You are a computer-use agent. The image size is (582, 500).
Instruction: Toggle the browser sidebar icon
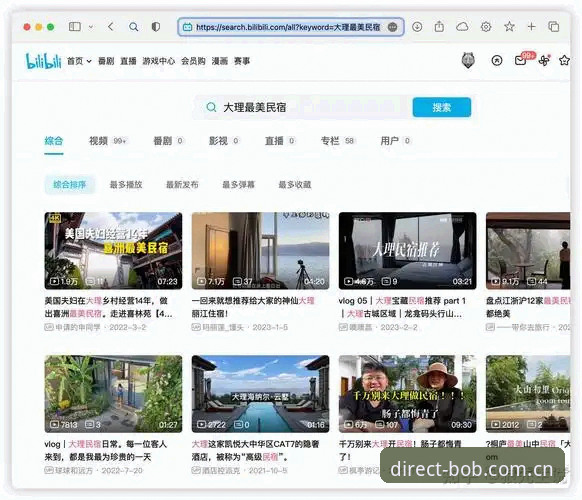pyautogui.click(x=75, y=27)
